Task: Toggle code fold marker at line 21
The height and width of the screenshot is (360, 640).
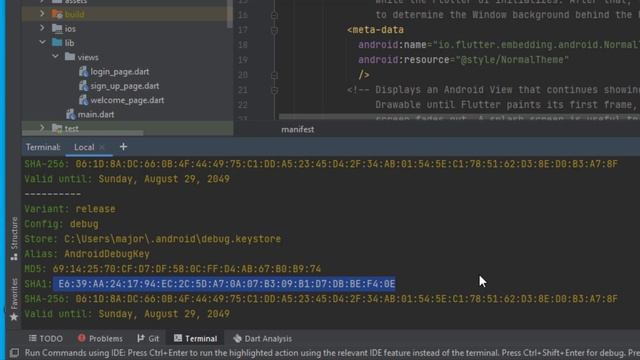Action: coord(274,90)
